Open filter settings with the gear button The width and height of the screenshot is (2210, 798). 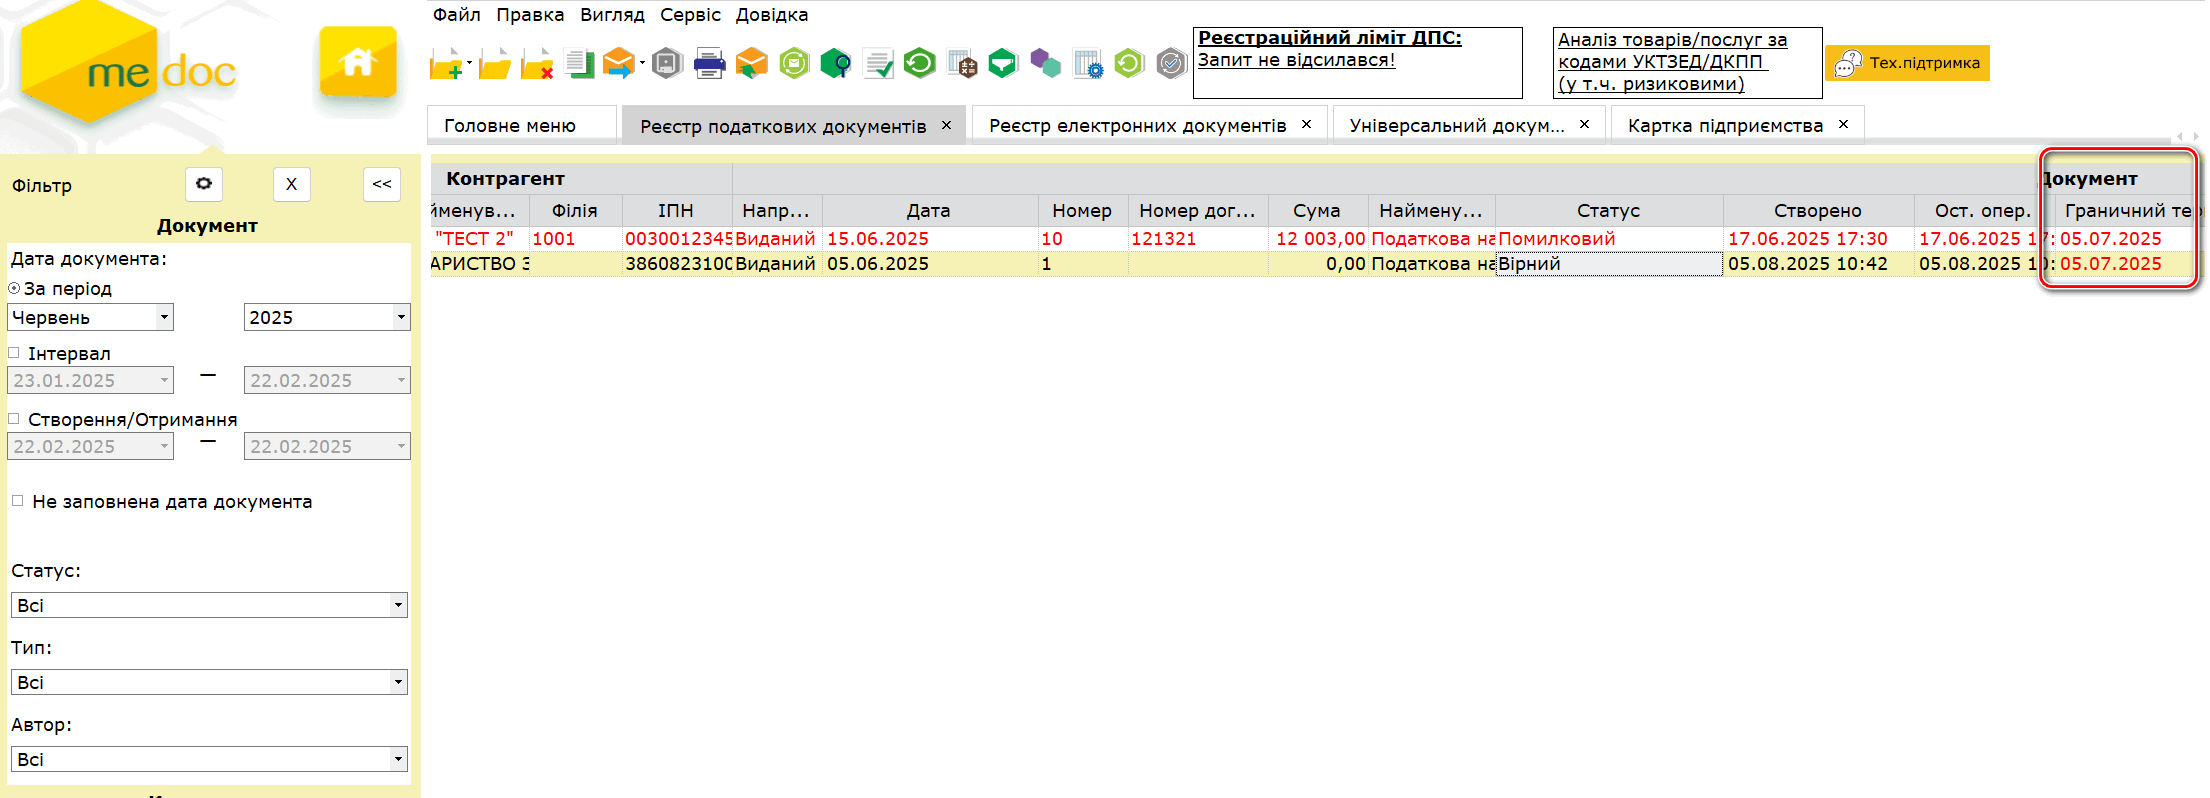pos(204,184)
